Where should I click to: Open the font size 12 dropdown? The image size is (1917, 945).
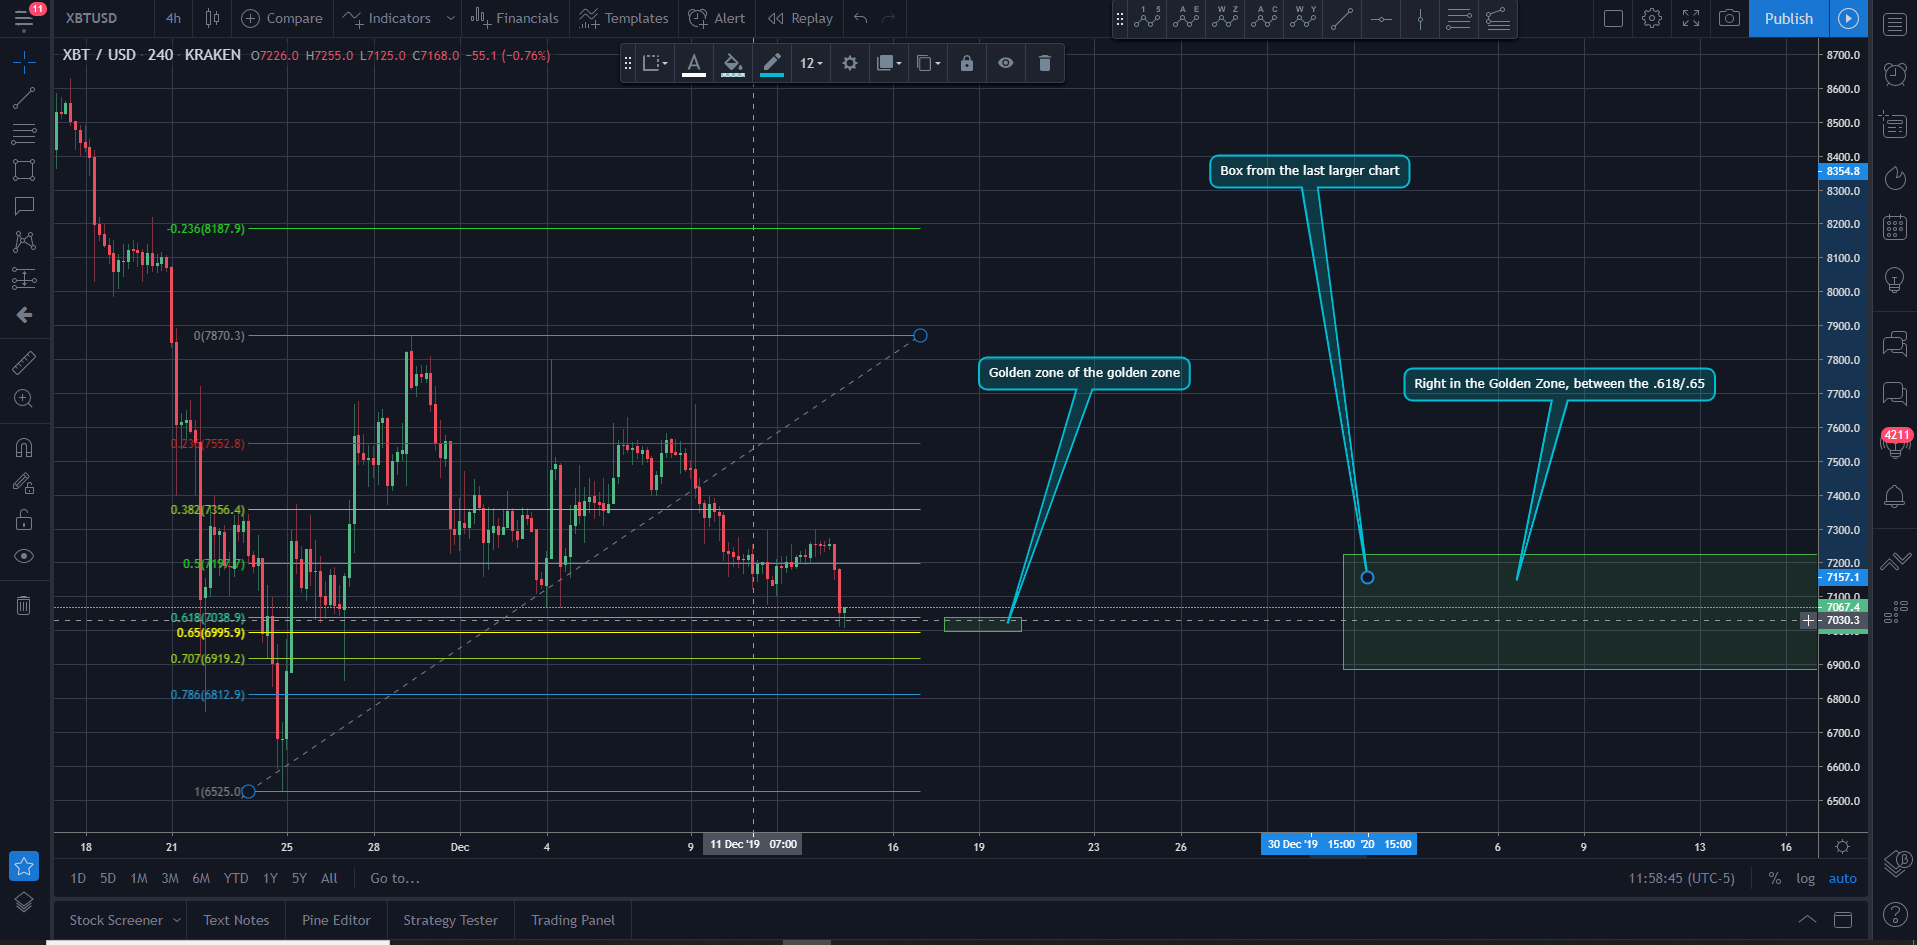point(810,63)
